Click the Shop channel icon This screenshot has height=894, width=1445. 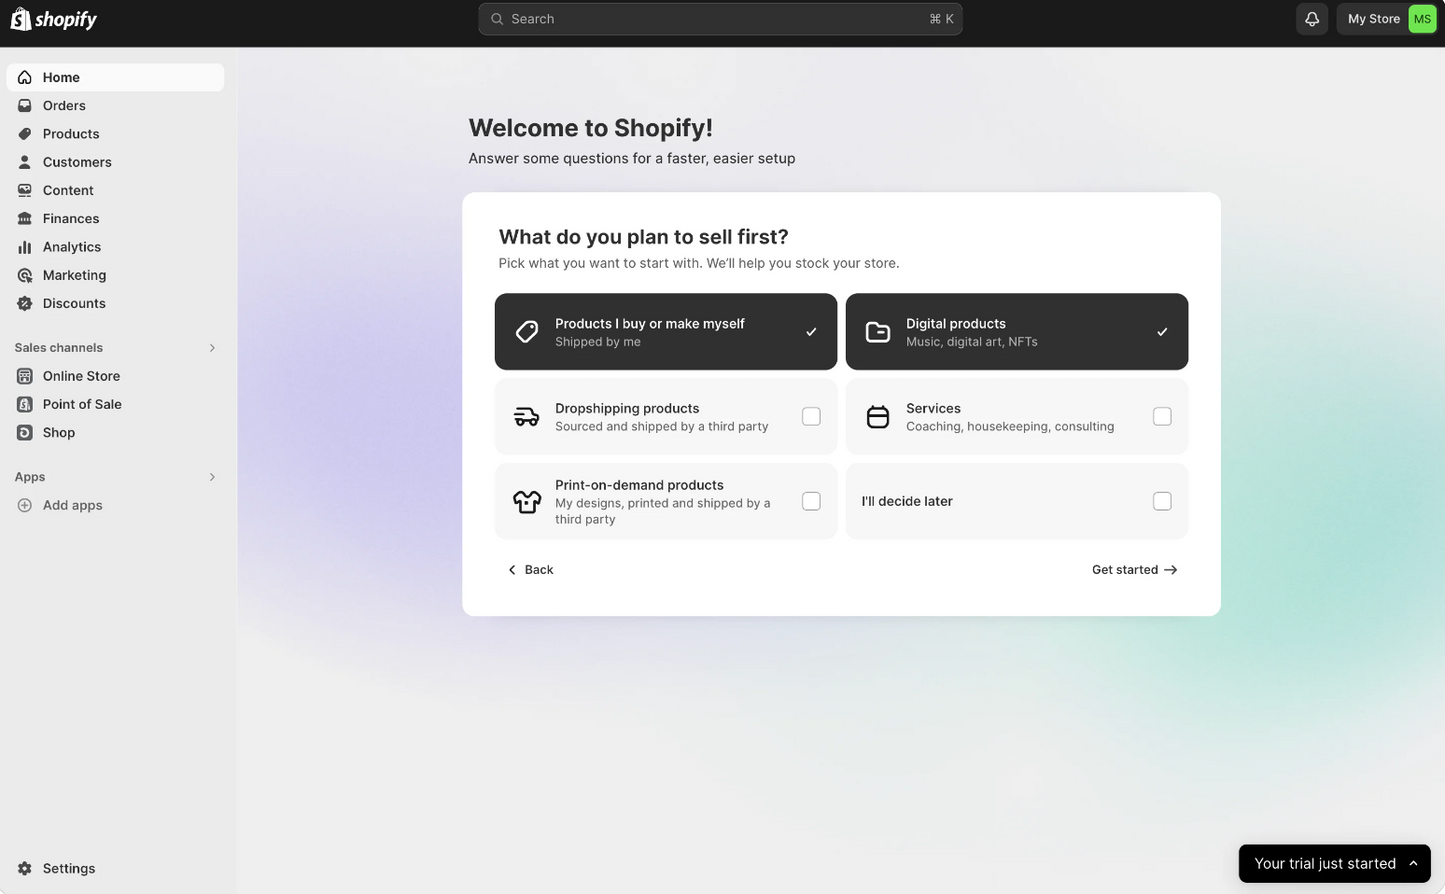25,432
